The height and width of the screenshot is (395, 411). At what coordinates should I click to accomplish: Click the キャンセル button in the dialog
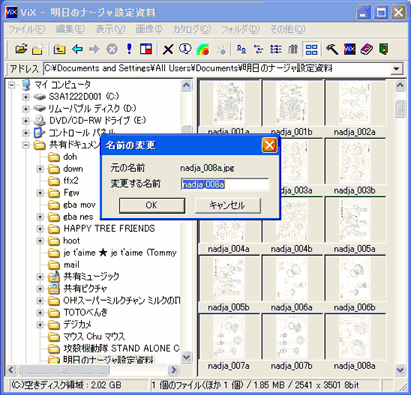pyautogui.click(x=227, y=205)
